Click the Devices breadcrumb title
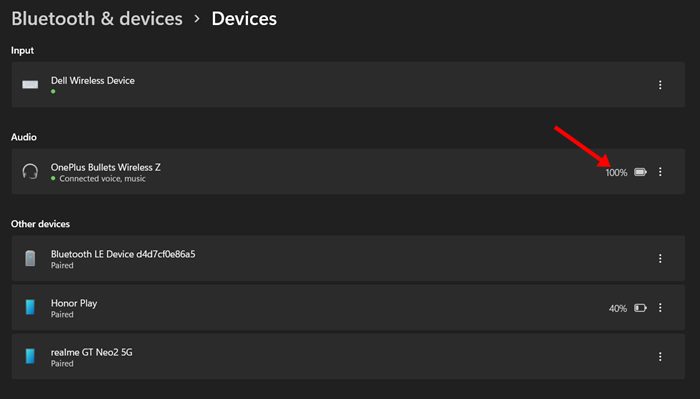Image resolution: width=700 pixels, height=399 pixels. click(x=244, y=19)
